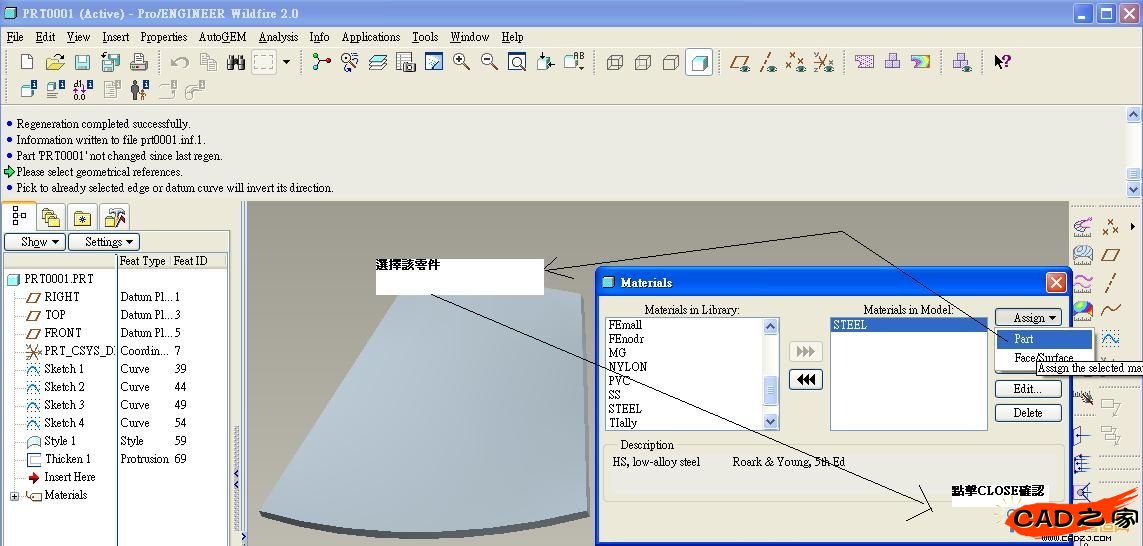Expand the Materials tree node

click(x=14, y=496)
